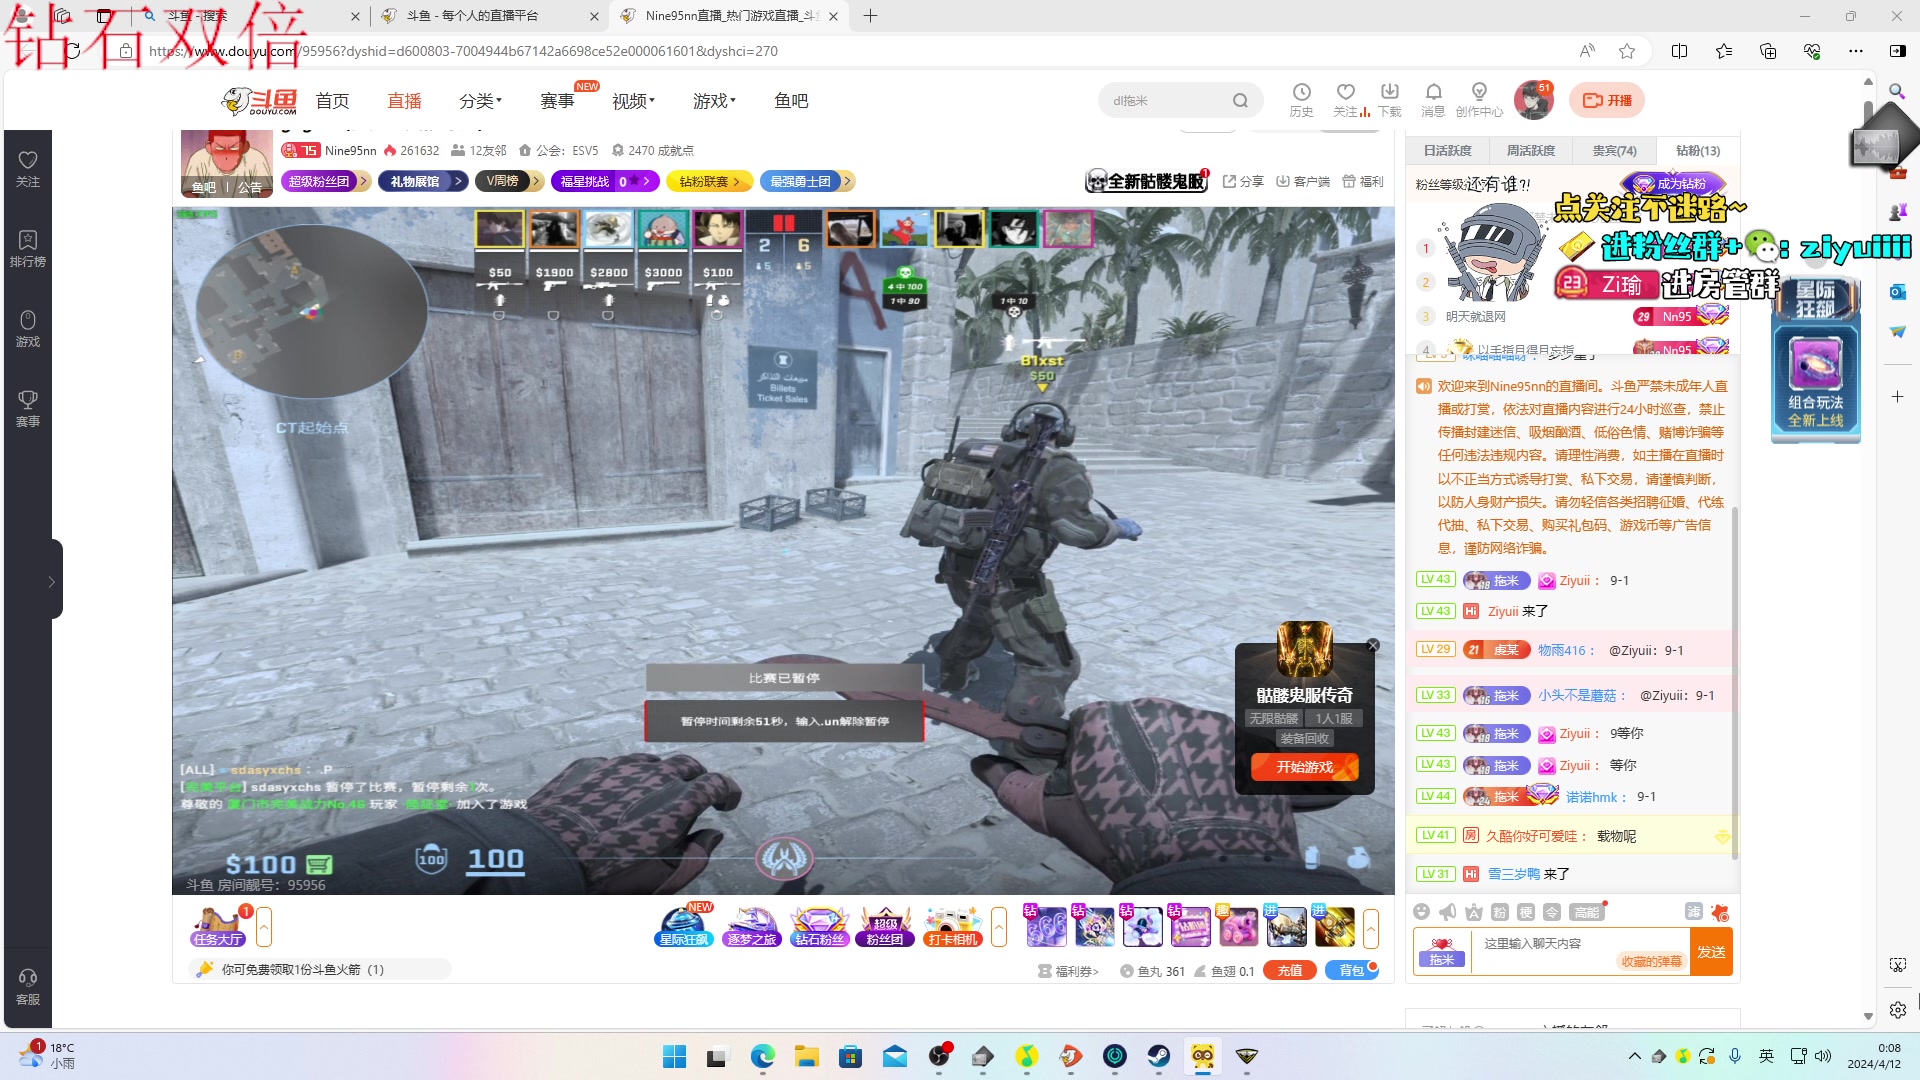Favorite this page with the star icon
The height and width of the screenshot is (1080, 1920).
coord(1627,51)
